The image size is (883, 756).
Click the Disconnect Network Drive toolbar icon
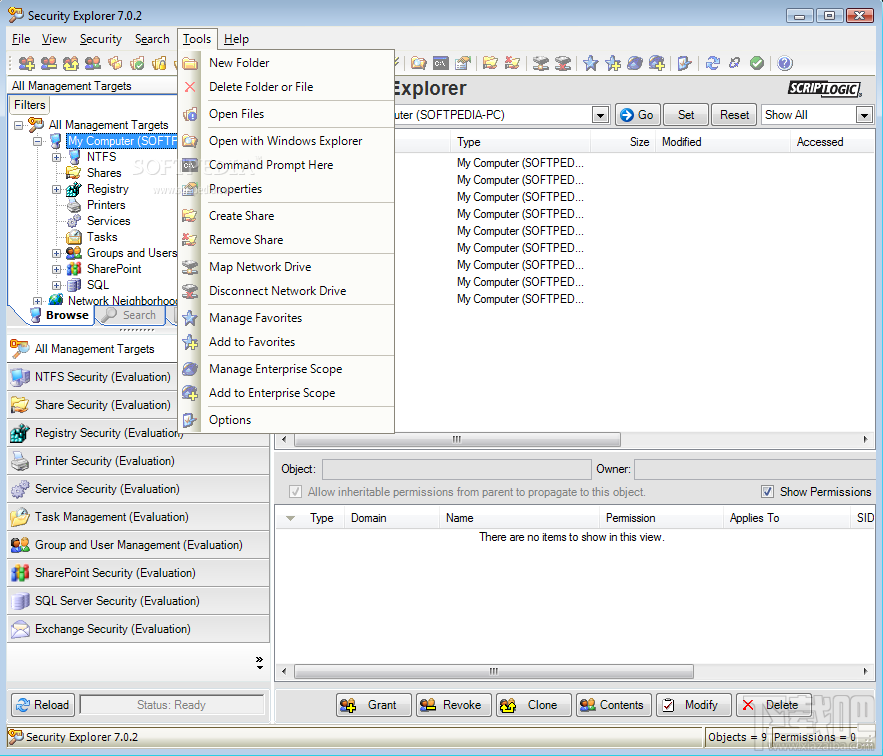(563, 63)
